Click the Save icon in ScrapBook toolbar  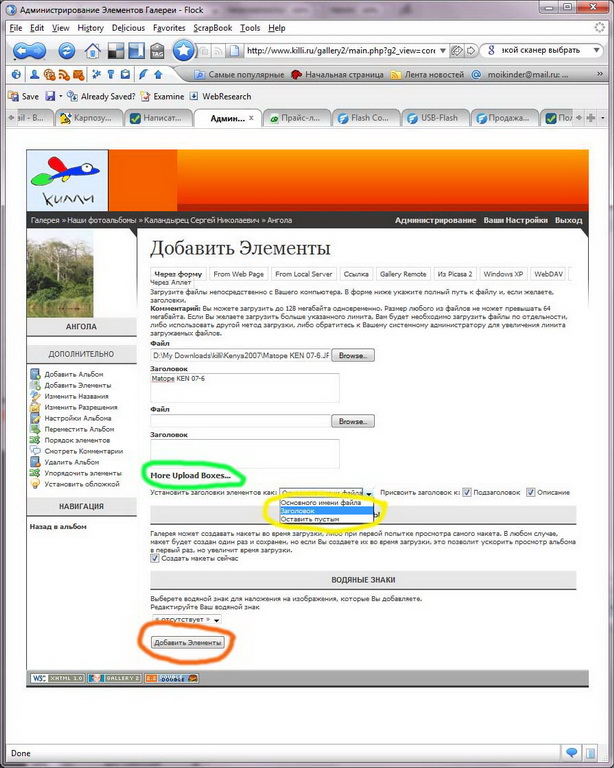(23, 96)
